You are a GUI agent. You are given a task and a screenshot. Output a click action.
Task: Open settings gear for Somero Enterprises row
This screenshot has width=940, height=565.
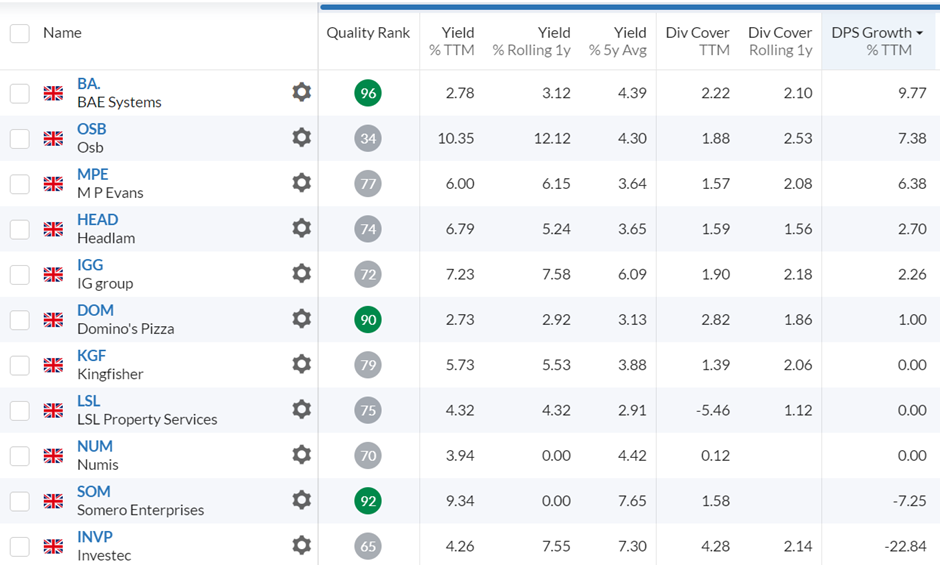pos(302,500)
